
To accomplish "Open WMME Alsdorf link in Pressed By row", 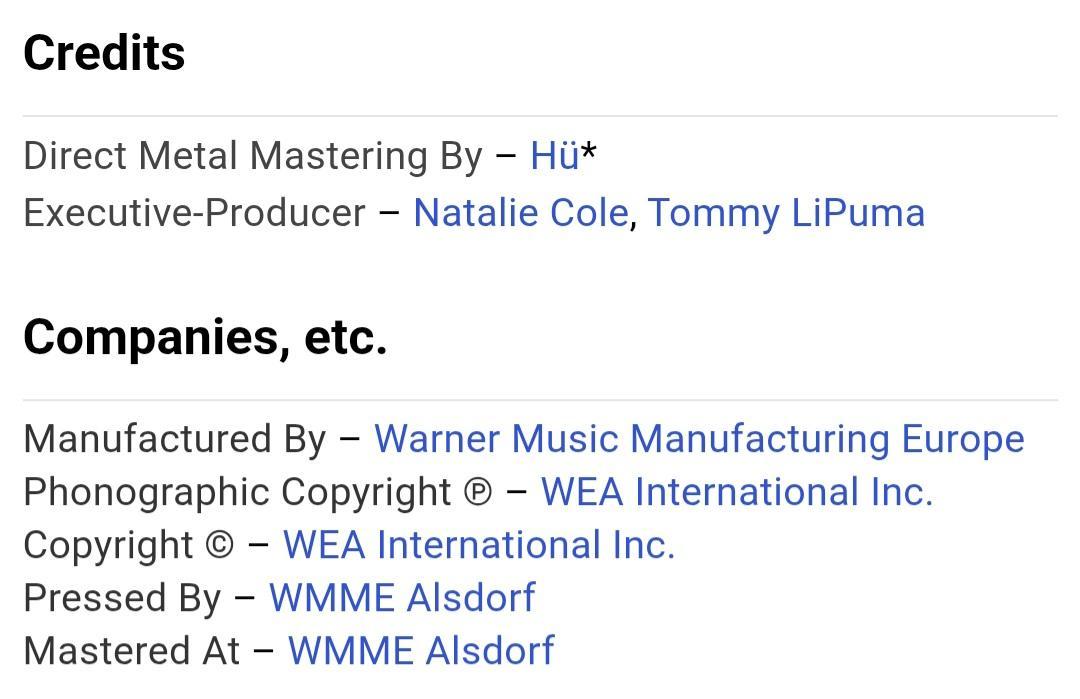I will click(402, 598).
